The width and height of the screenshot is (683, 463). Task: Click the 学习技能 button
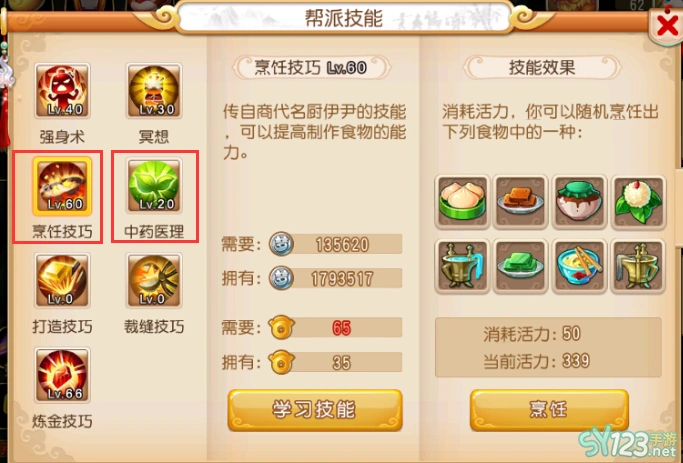pos(315,410)
